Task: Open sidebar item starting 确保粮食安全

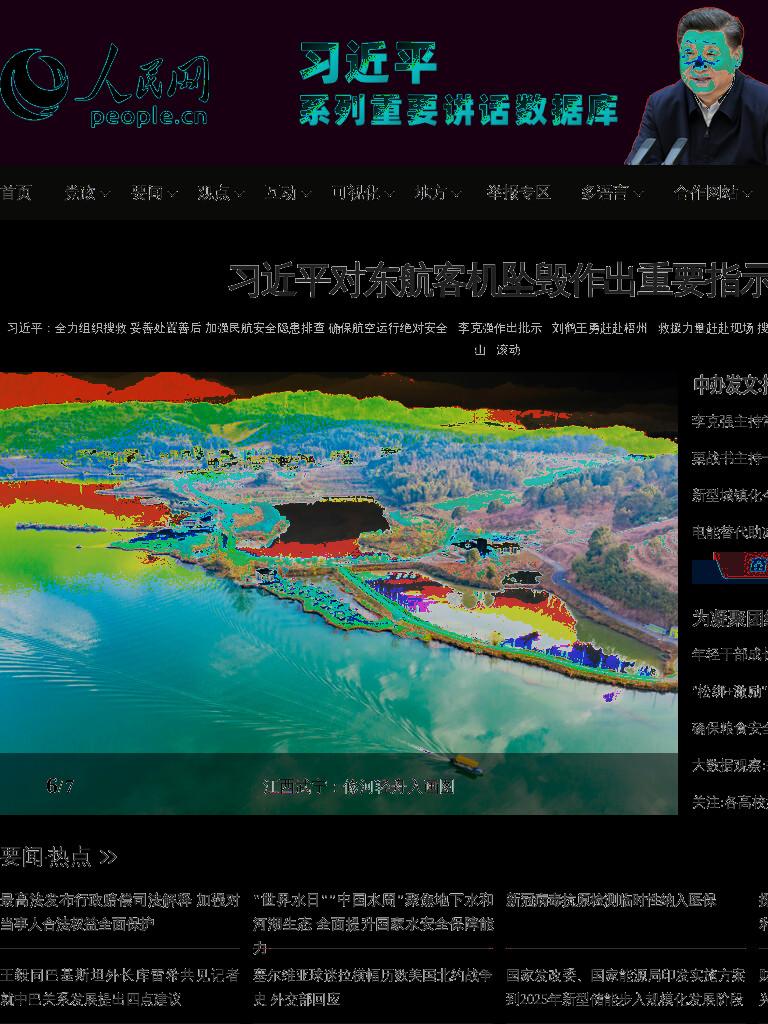Action: click(730, 728)
